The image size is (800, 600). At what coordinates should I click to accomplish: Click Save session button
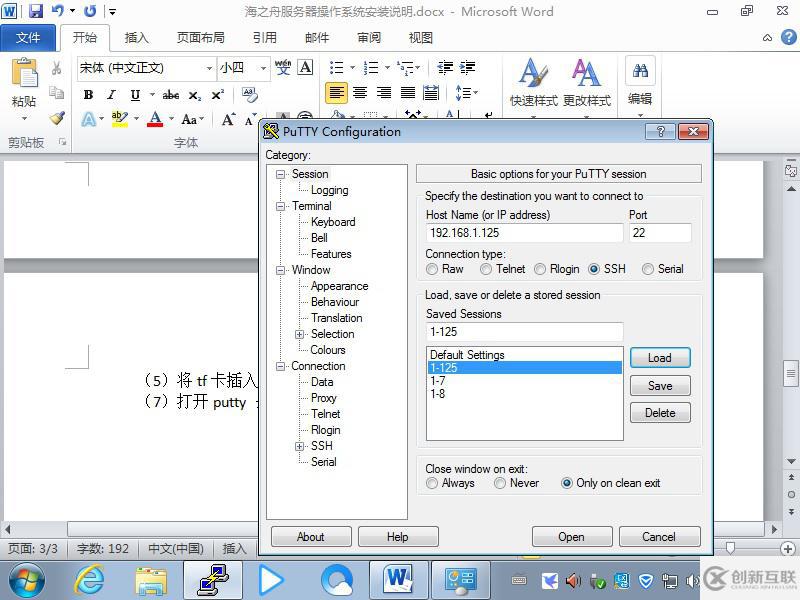click(660, 386)
